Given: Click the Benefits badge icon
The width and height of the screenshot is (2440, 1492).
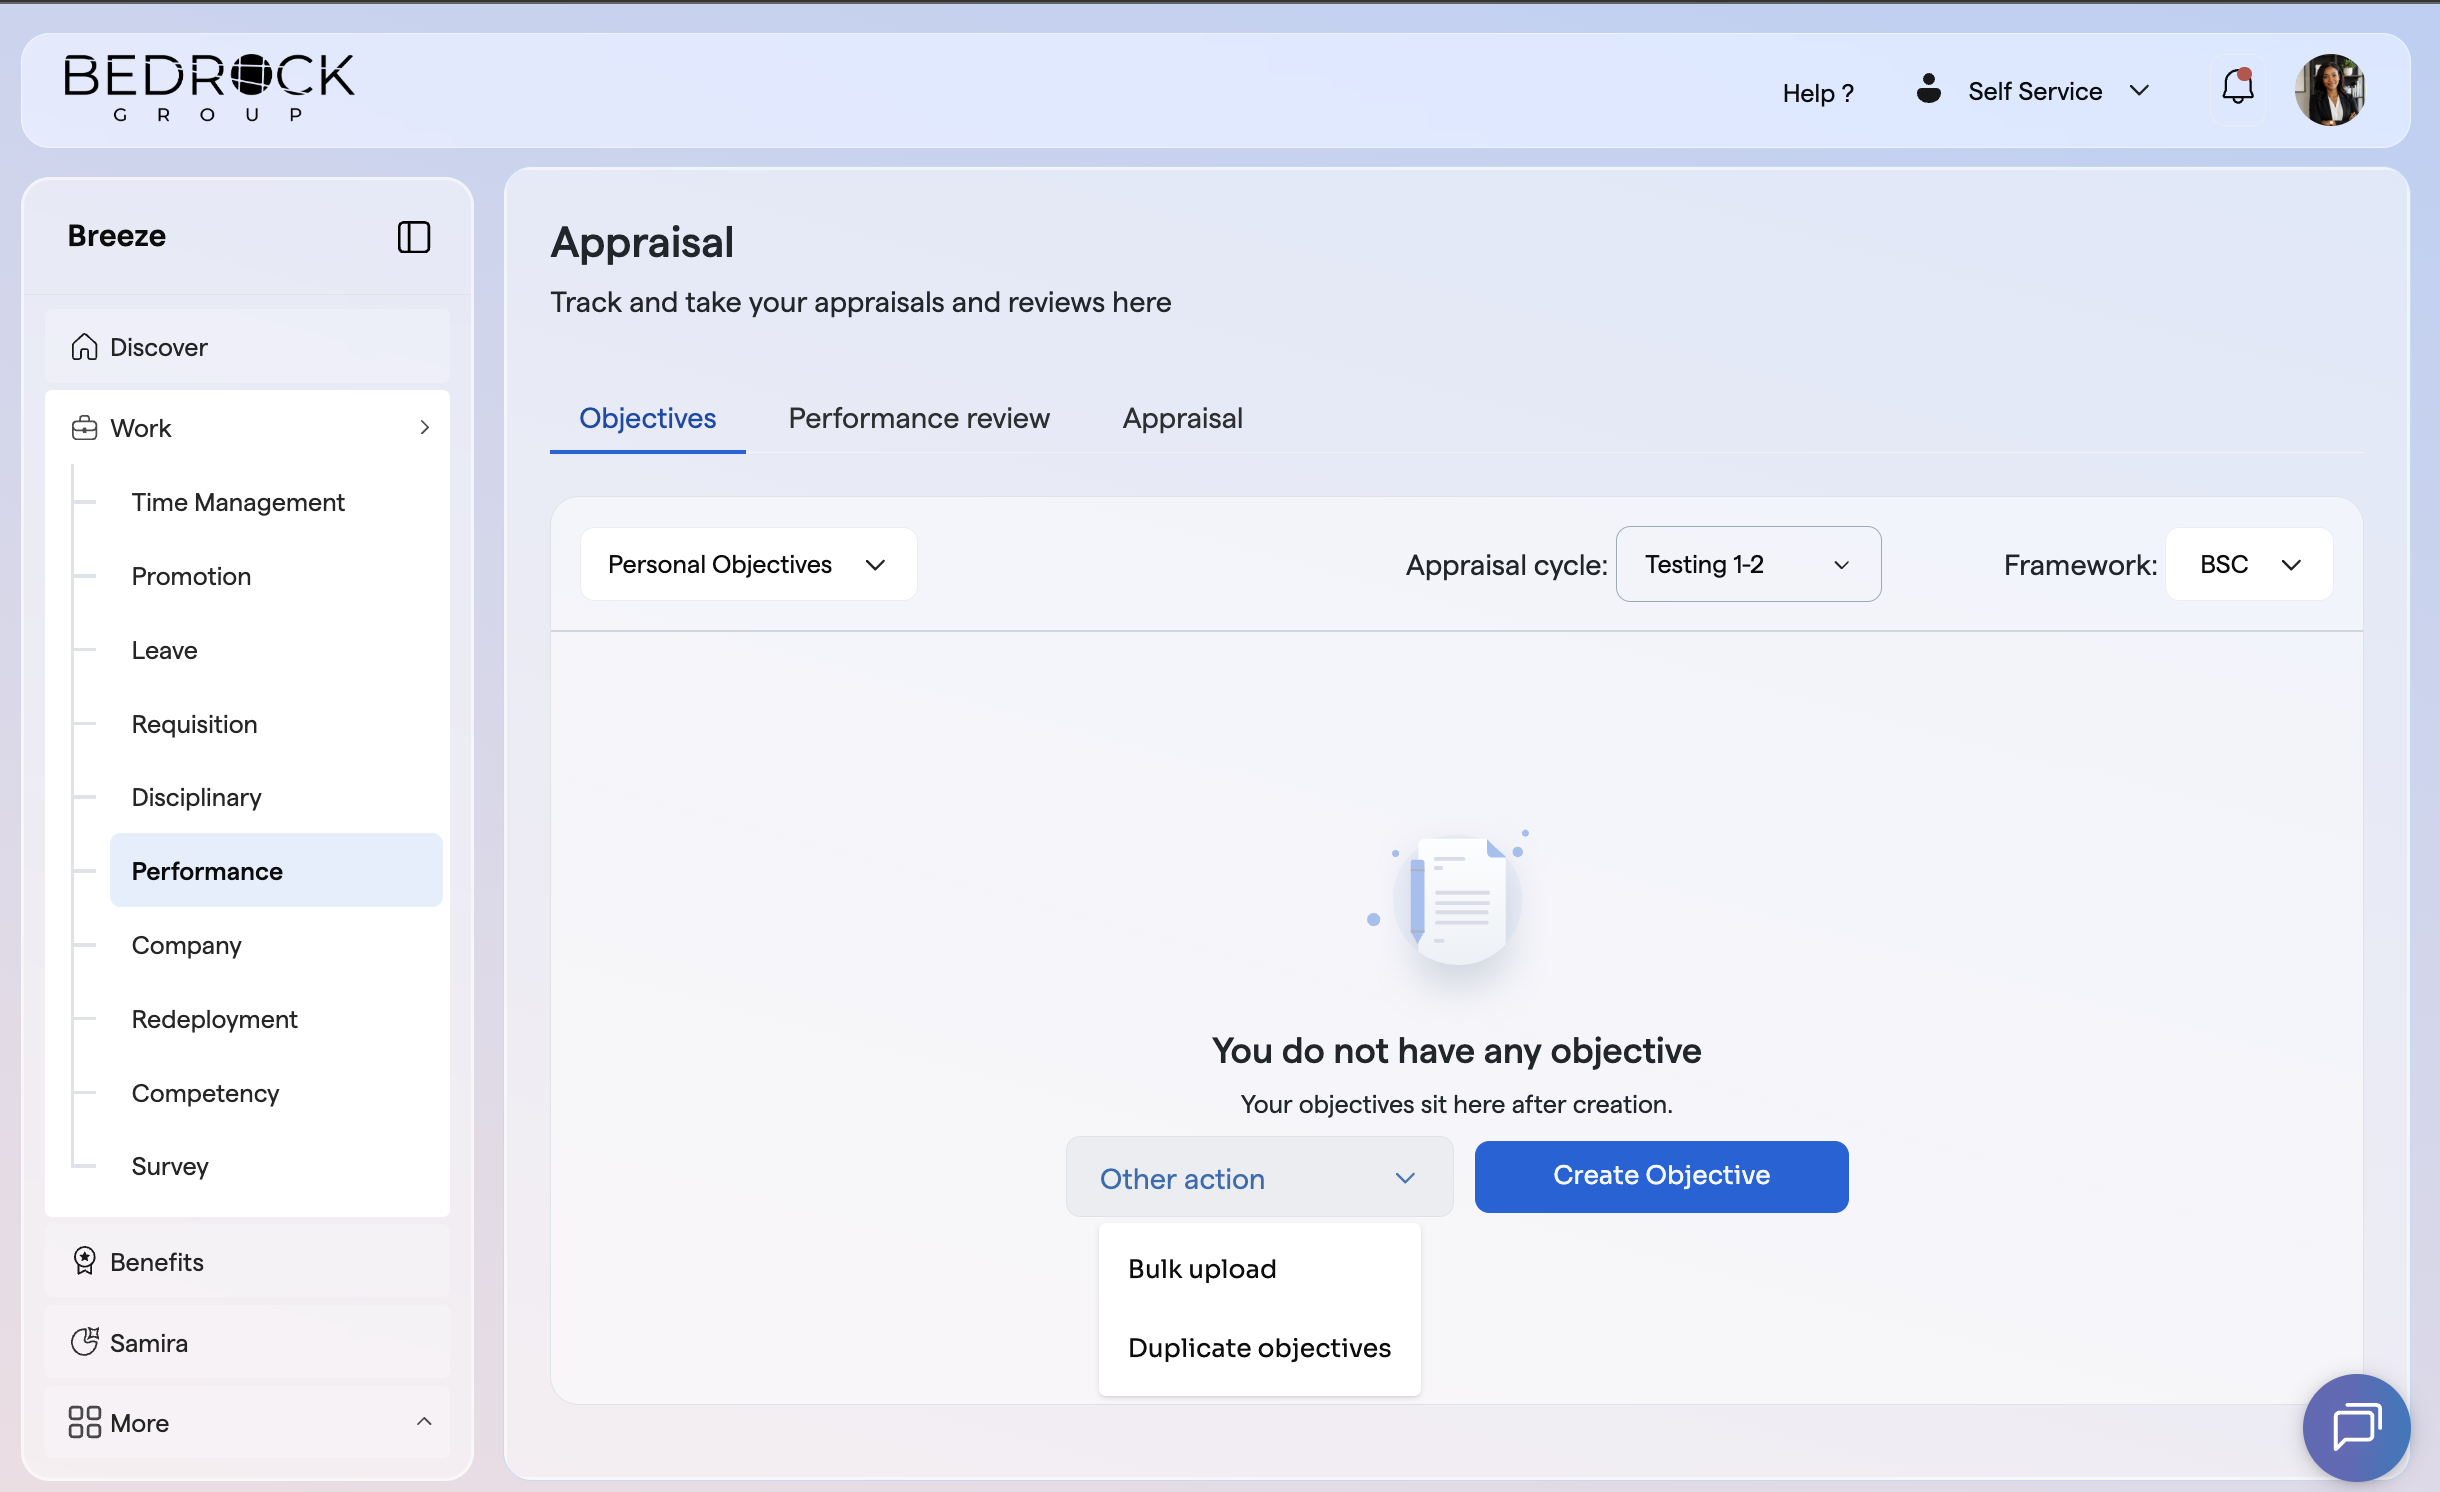Looking at the screenshot, I should [85, 1261].
